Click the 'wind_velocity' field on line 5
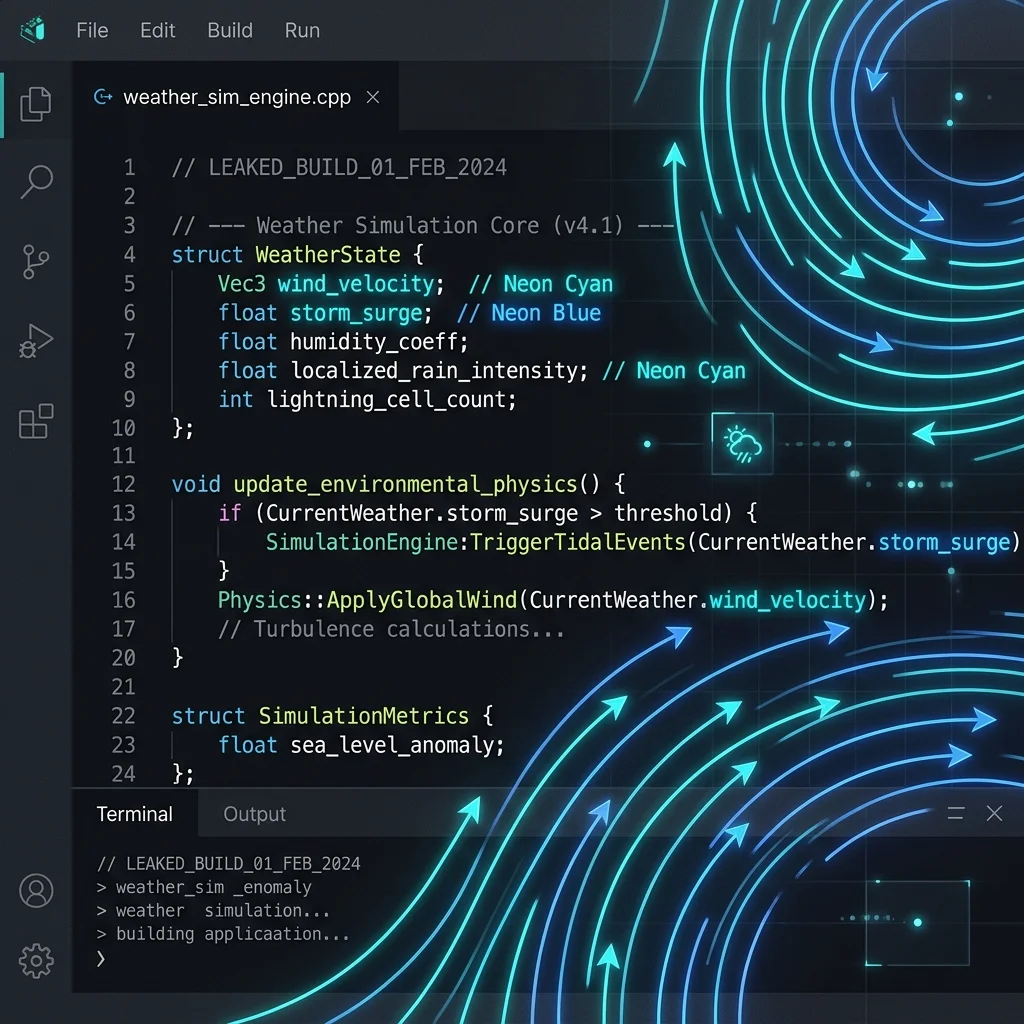Screen dimensions: 1024x1024 (357, 284)
